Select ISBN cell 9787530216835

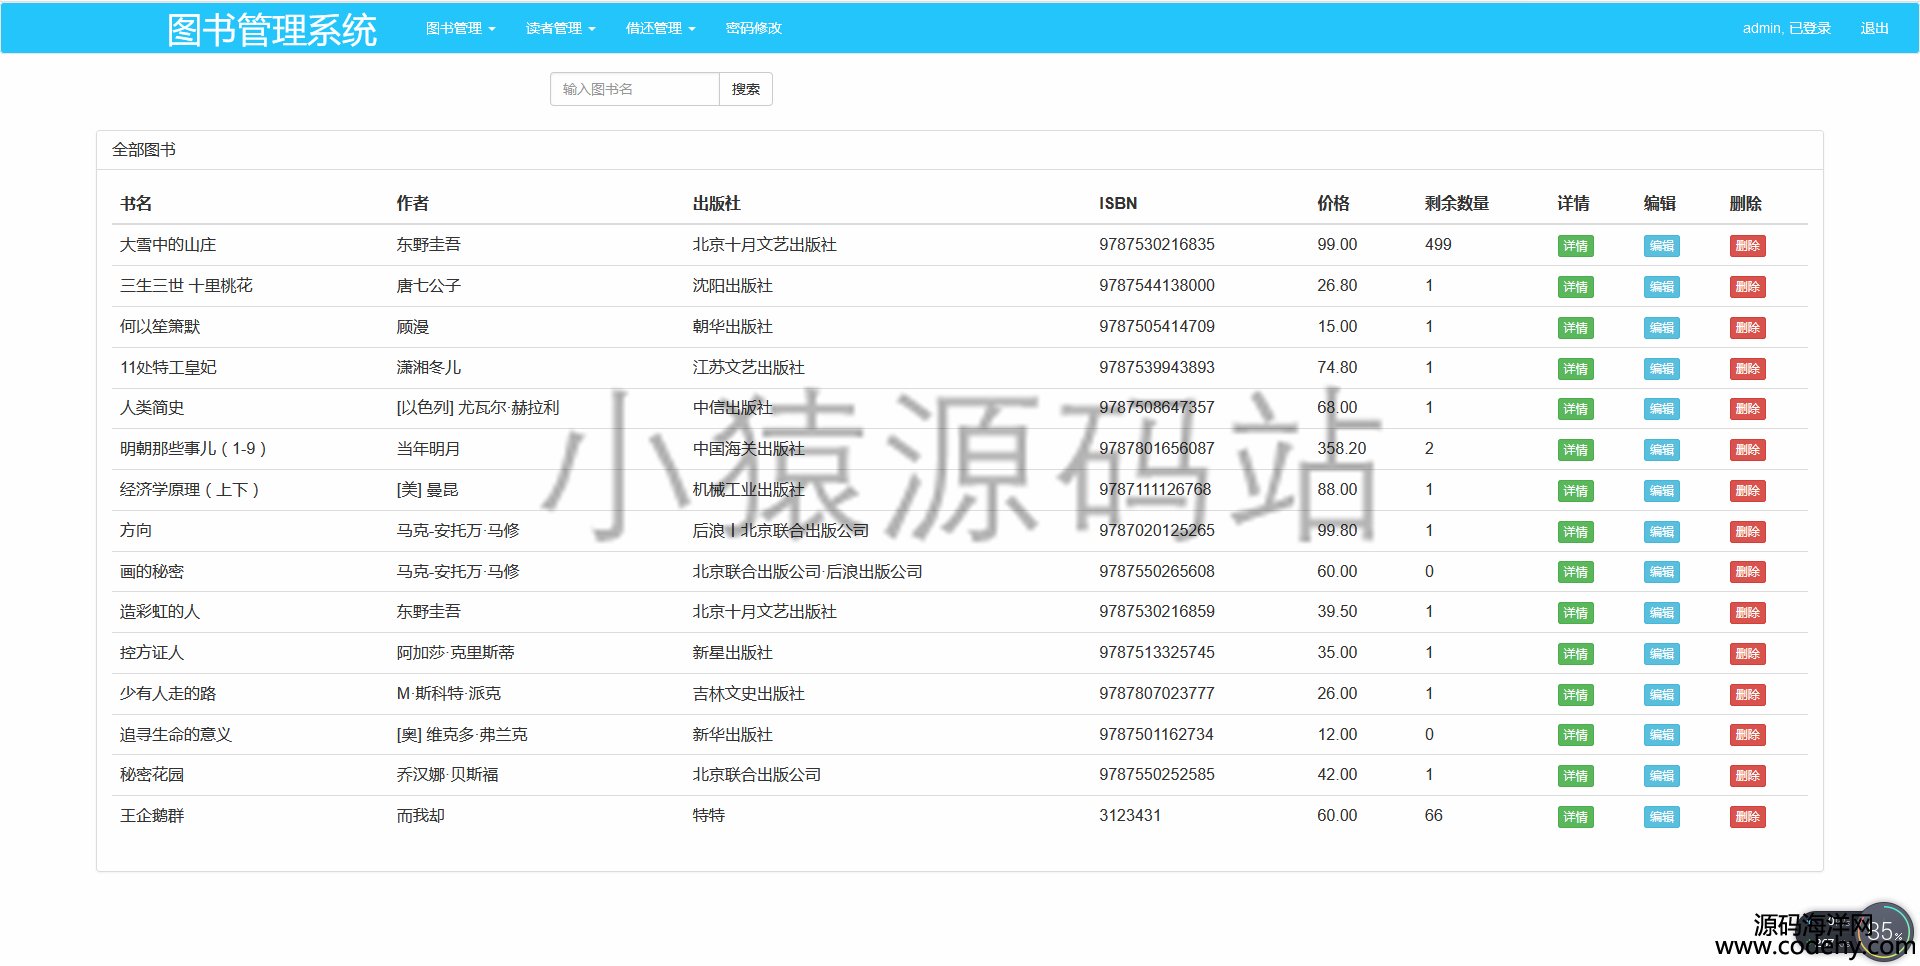(x=1156, y=245)
